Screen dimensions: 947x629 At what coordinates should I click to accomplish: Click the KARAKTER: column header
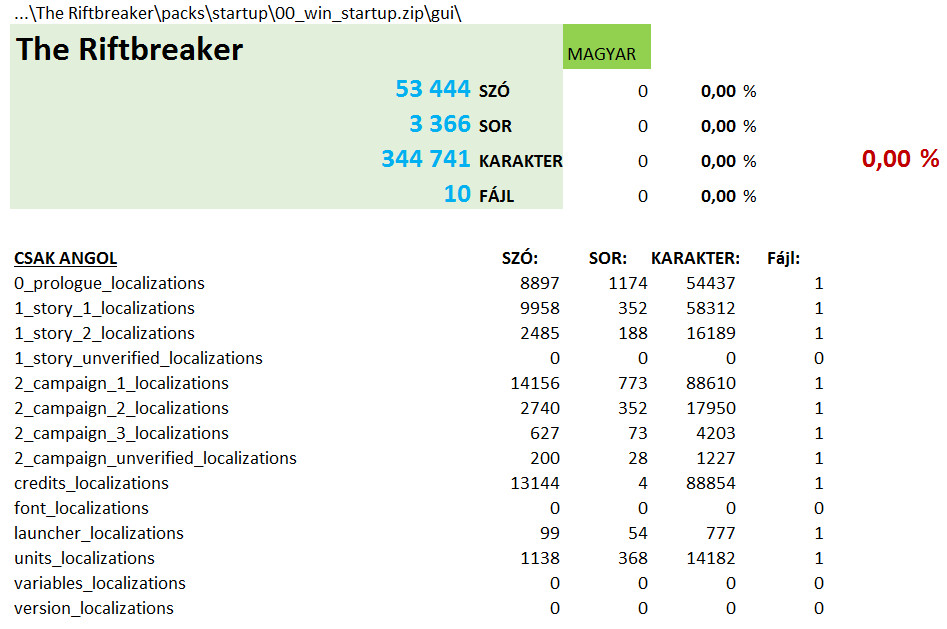[x=695, y=259]
